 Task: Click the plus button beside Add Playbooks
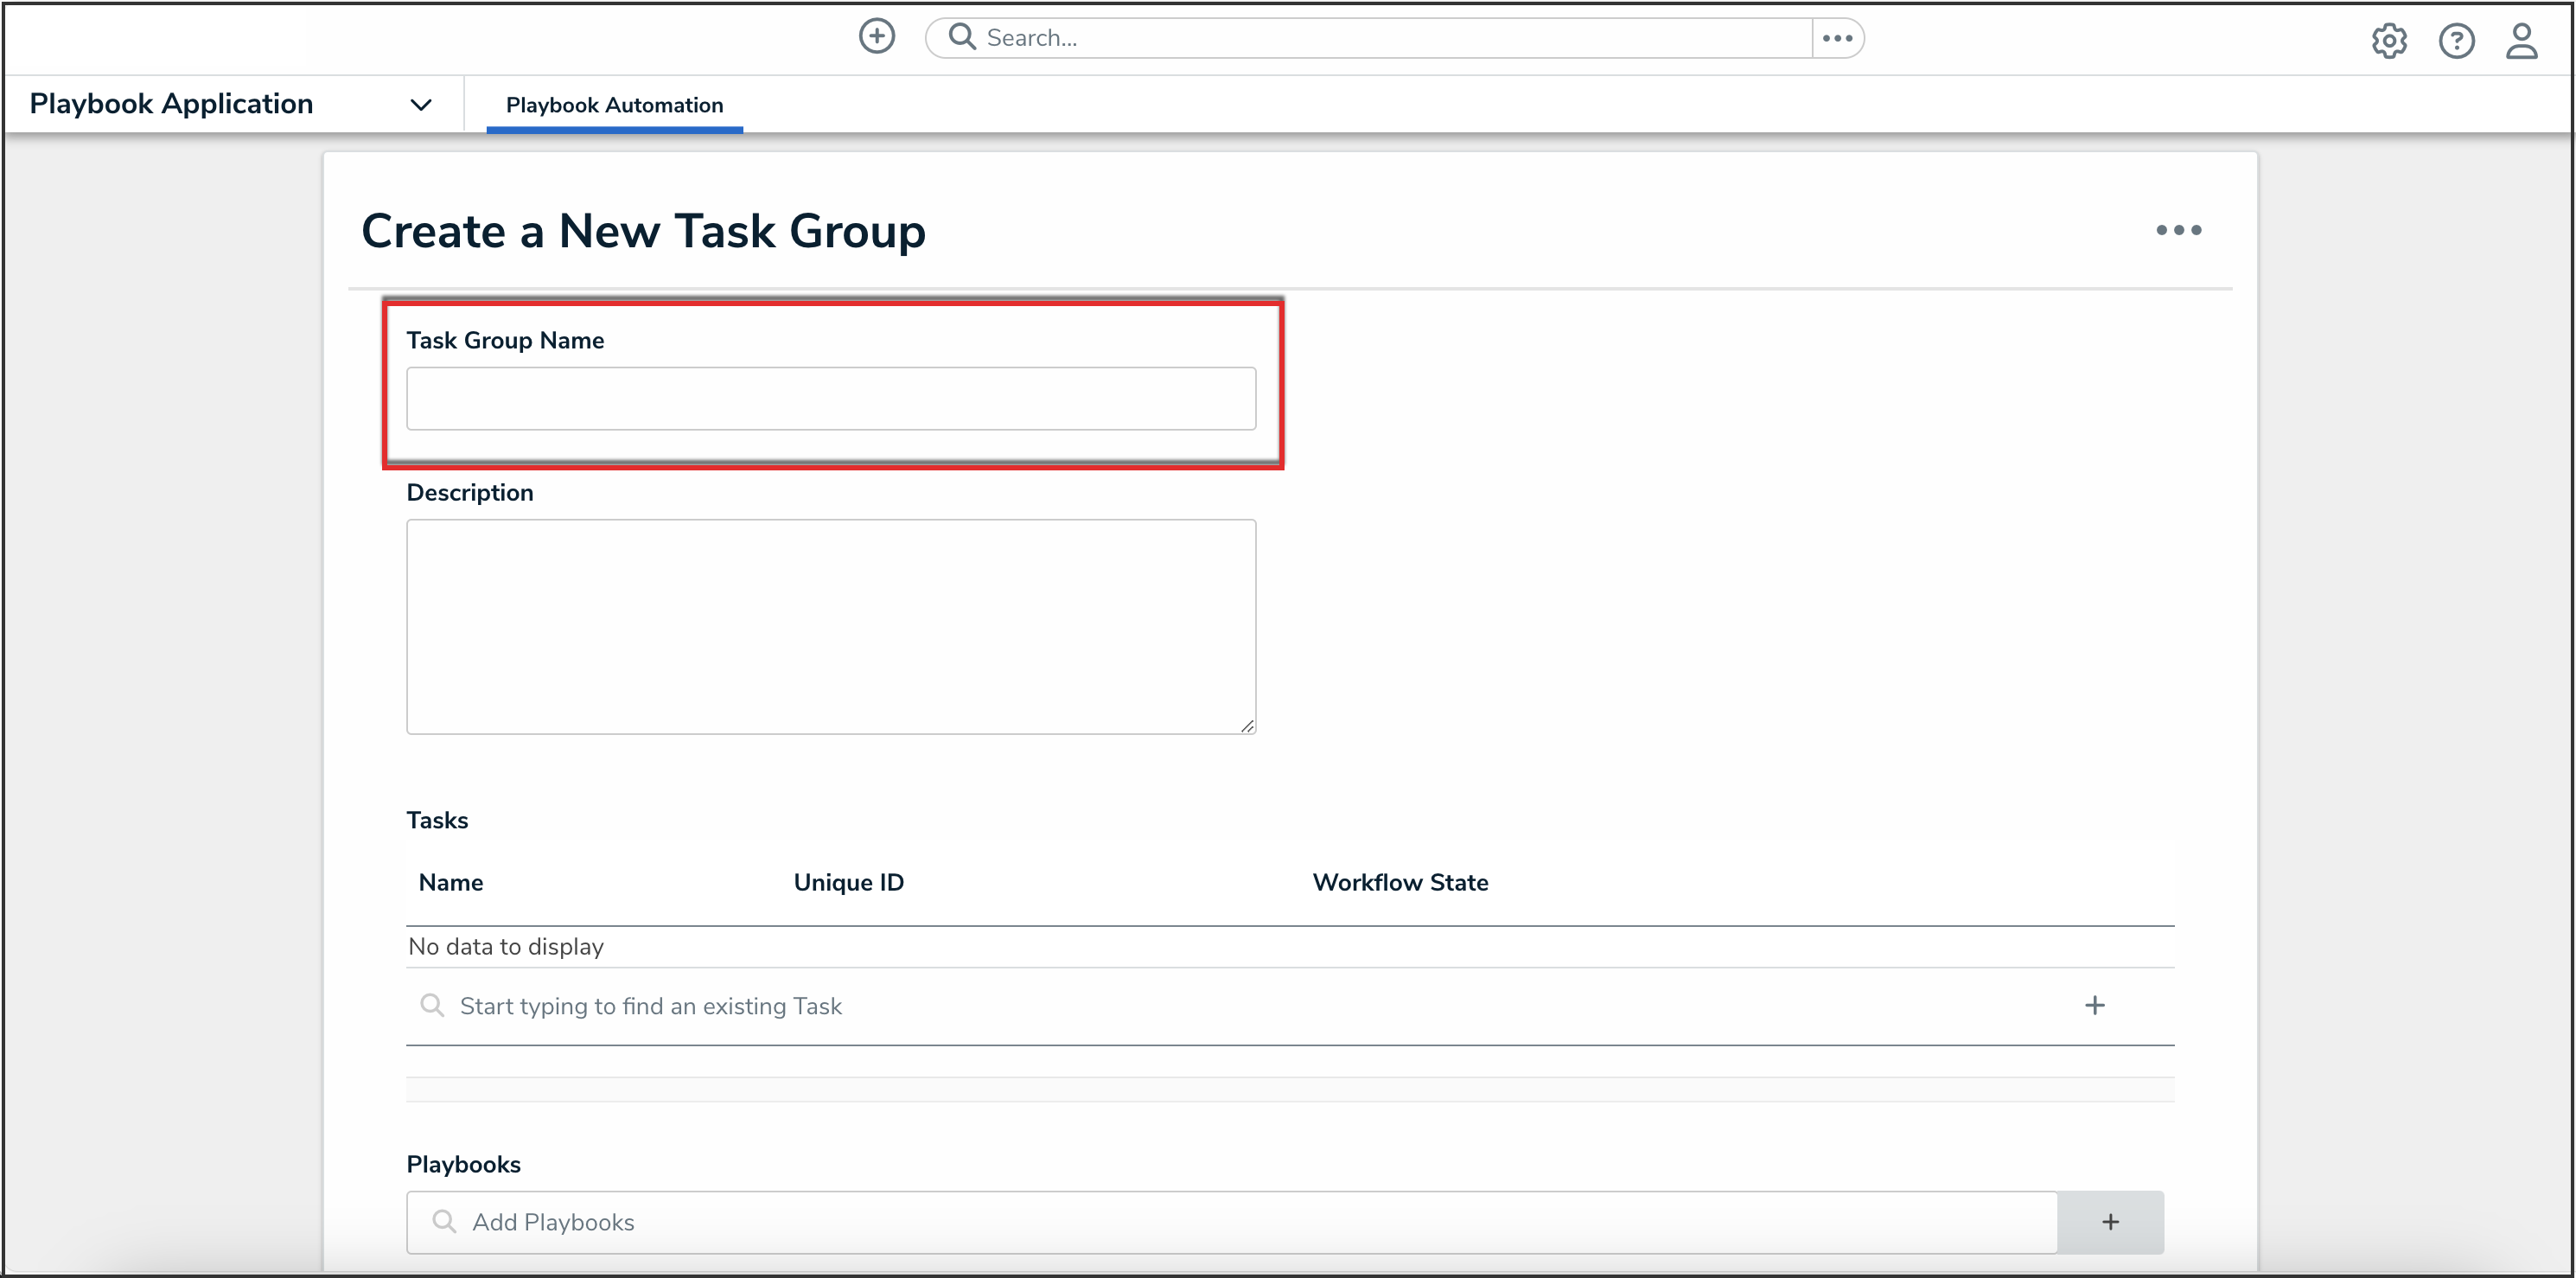(x=2110, y=1222)
